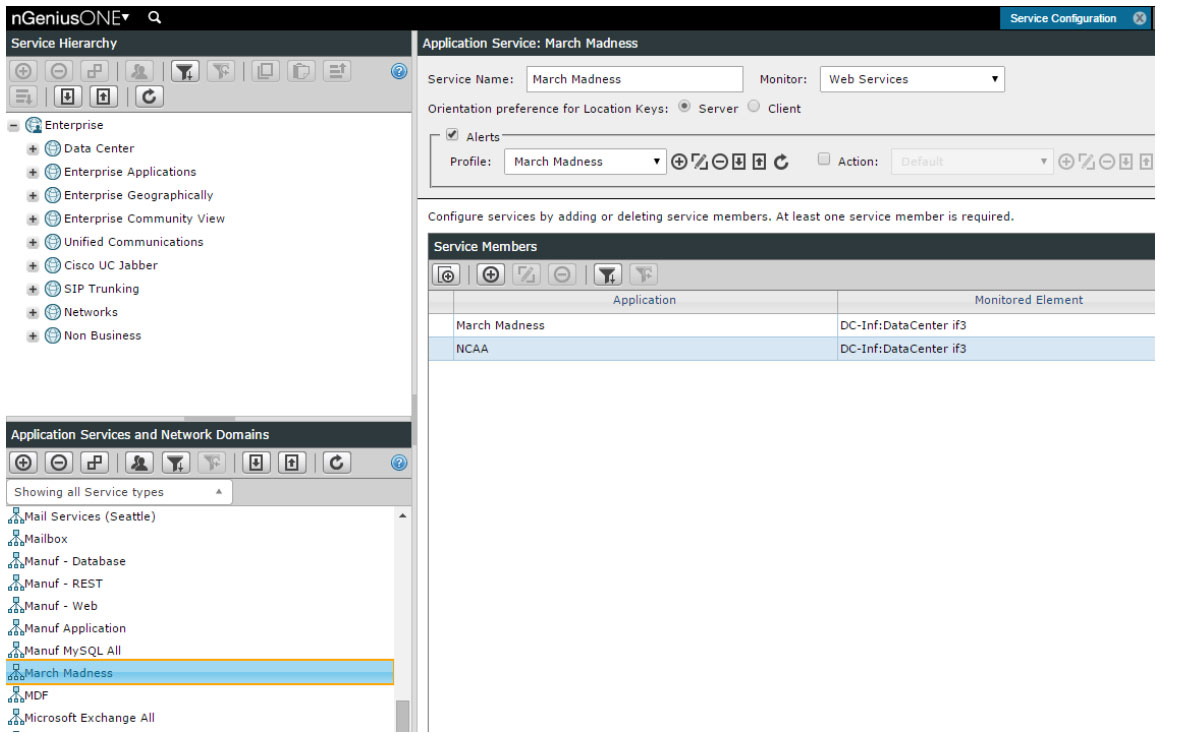Select the Server orientation radio button

(x=684, y=107)
